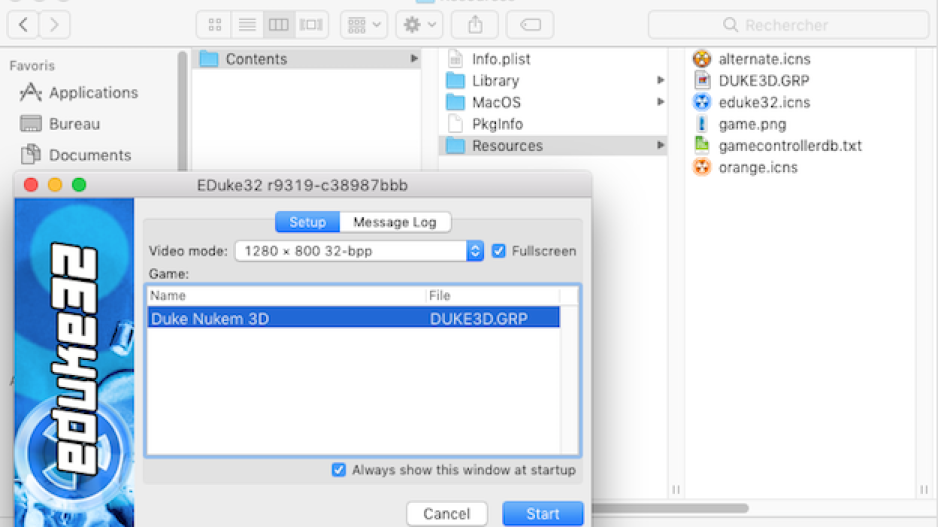Screen dimensions: 938x527
Task: Select game.png file icon
Action: [702, 124]
